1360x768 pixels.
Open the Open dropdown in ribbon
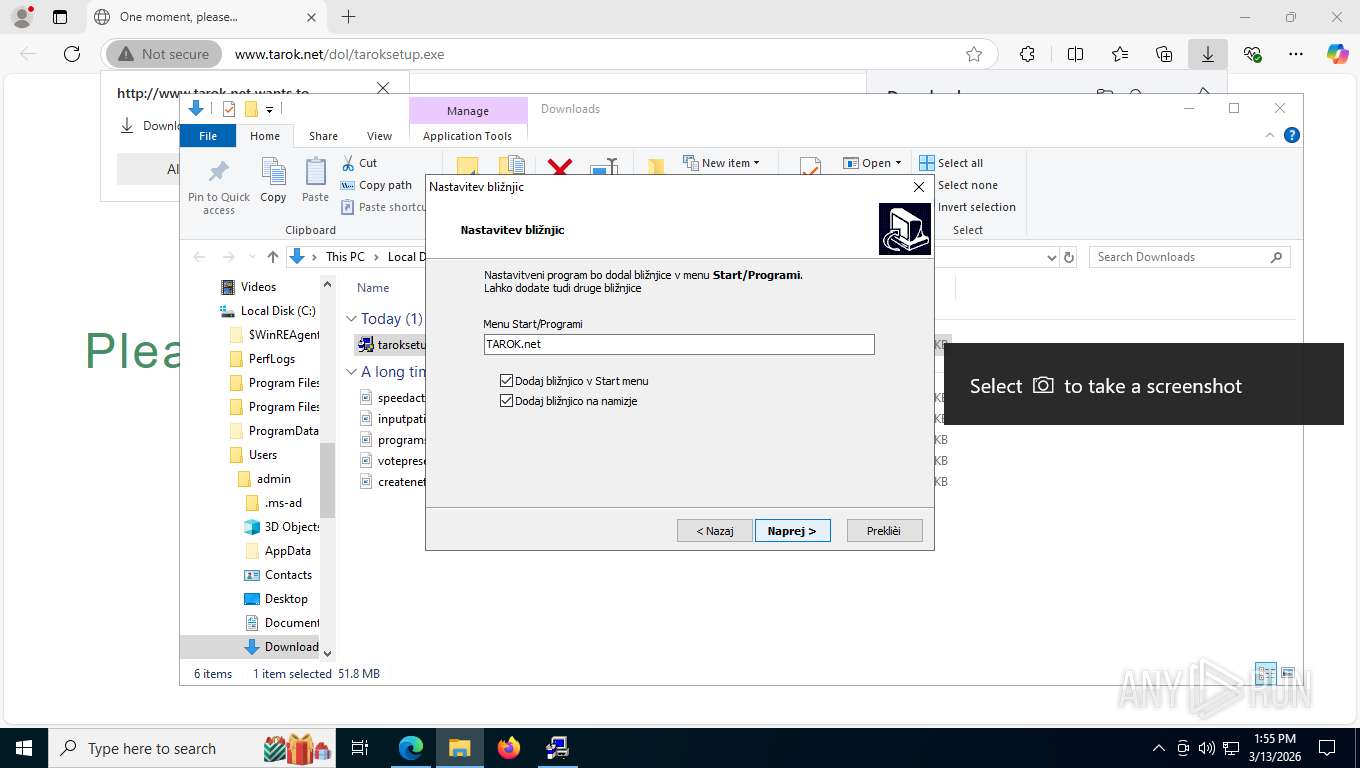(x=872, y=163)
